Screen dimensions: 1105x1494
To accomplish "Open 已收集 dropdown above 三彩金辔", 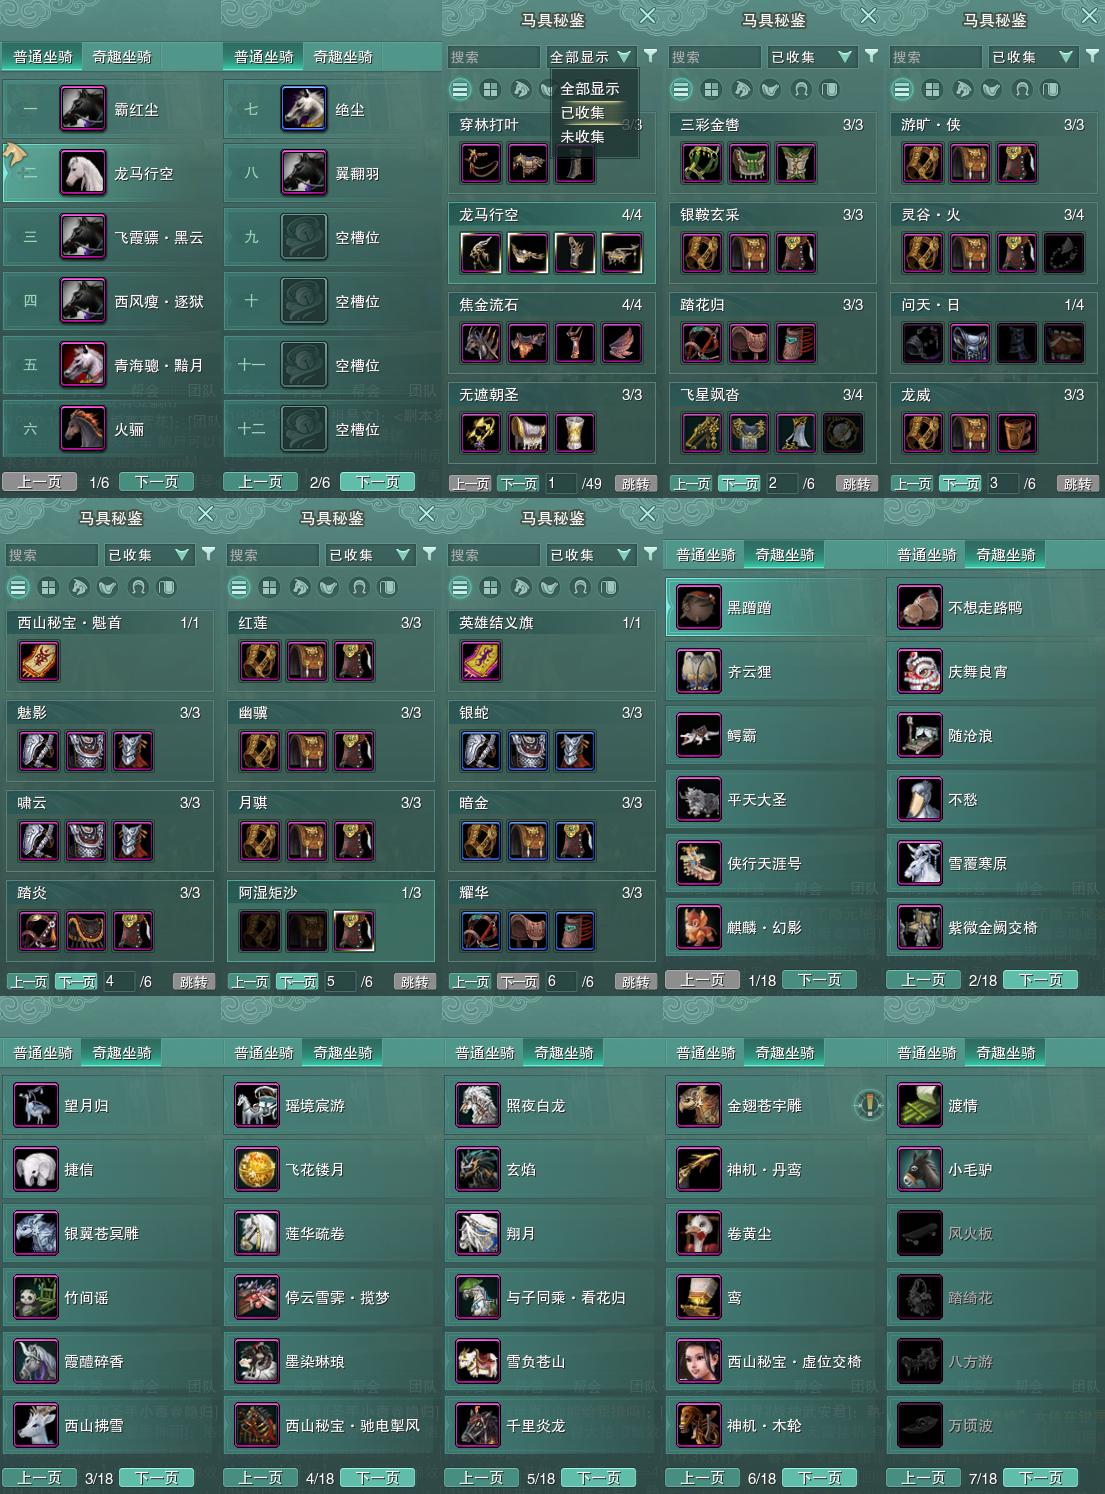I will [x=812, y=57].
